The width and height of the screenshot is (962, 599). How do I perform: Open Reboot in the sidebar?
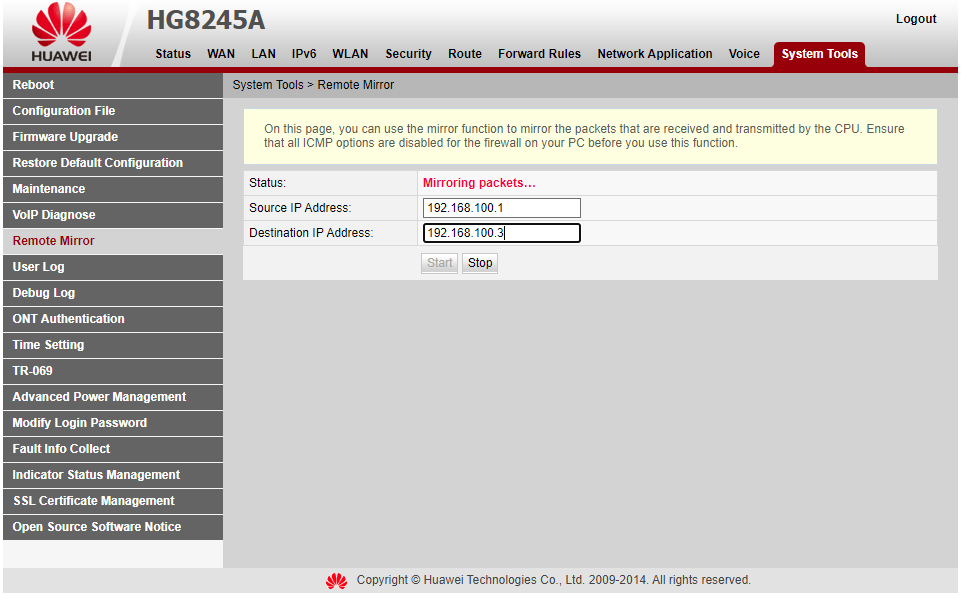point(113,85)
